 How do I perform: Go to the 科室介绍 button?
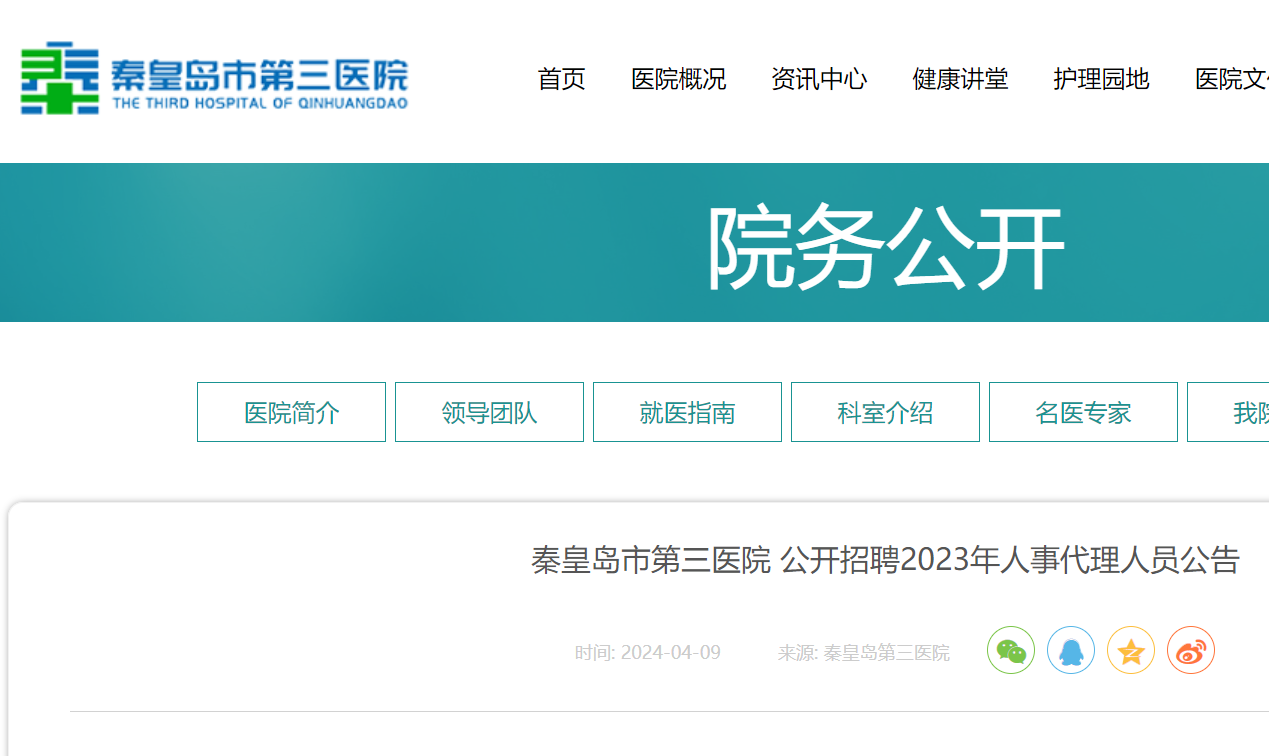pos(885,412)
